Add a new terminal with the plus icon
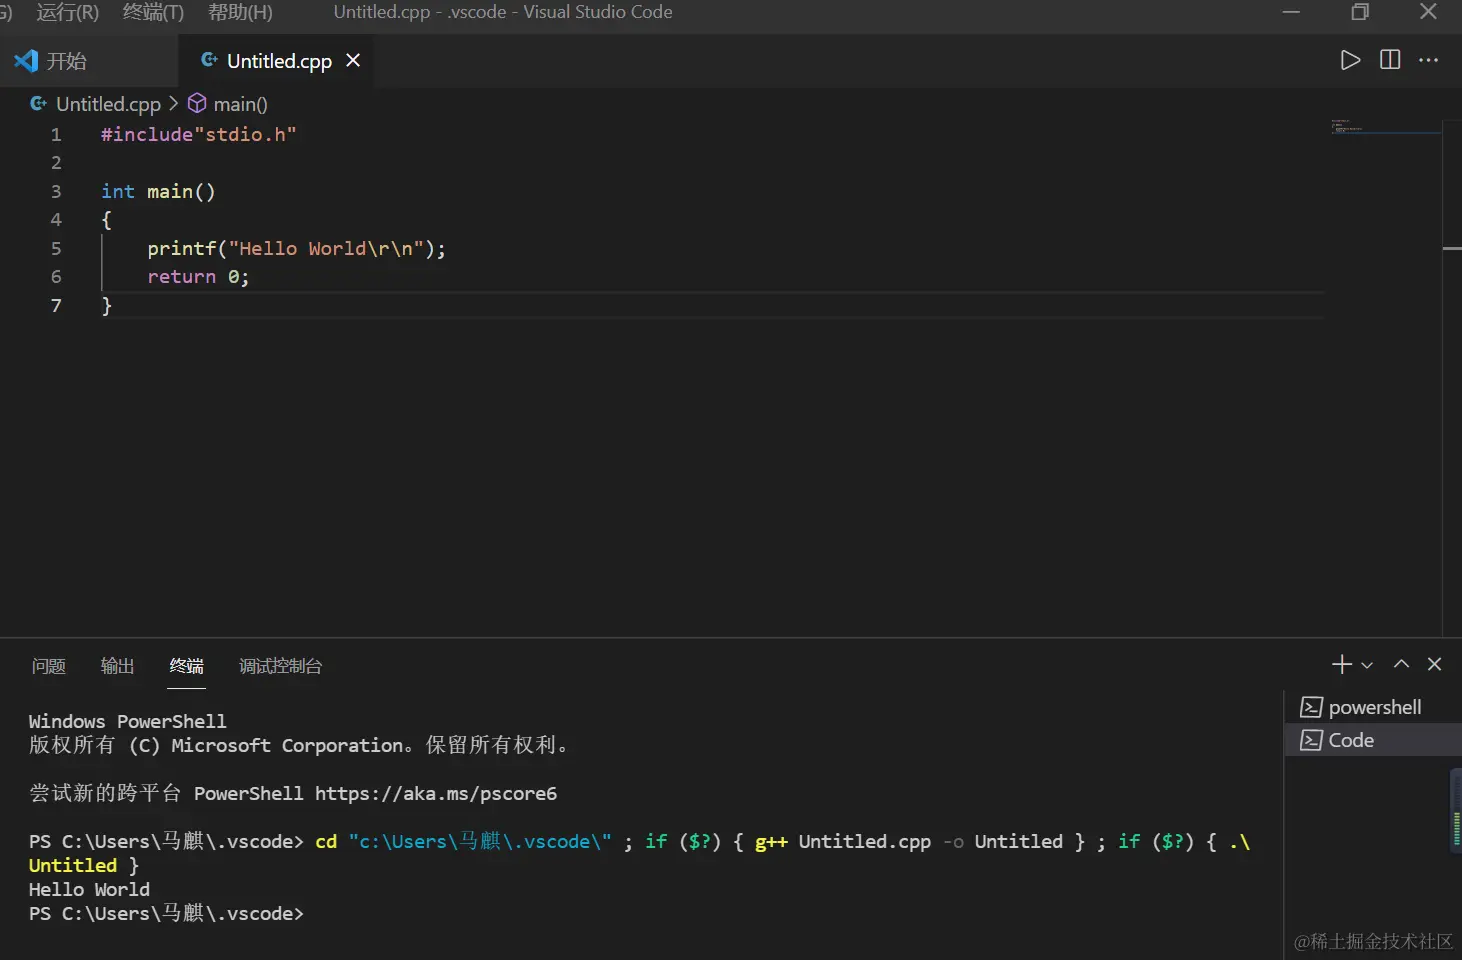Viewport: 1462px width, 960px height. (1342, 664)
